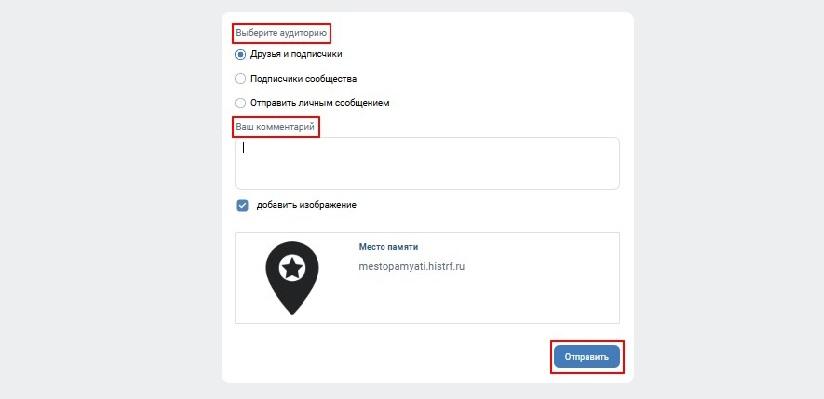Click the Подписчики сообщества label text
Viewport: 824px width, 399px height.
click(304, 79)
